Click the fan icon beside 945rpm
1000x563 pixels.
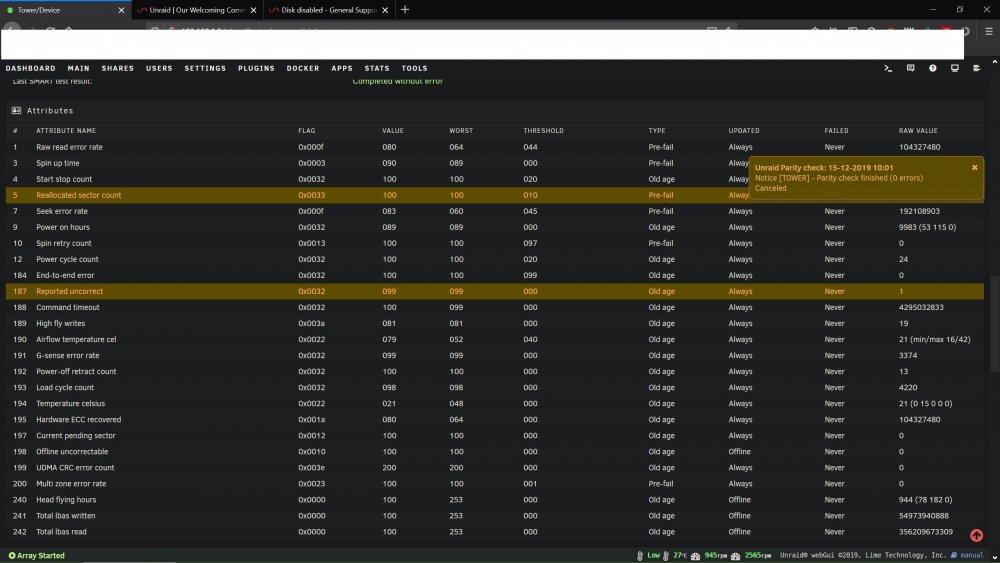(695, 556)
